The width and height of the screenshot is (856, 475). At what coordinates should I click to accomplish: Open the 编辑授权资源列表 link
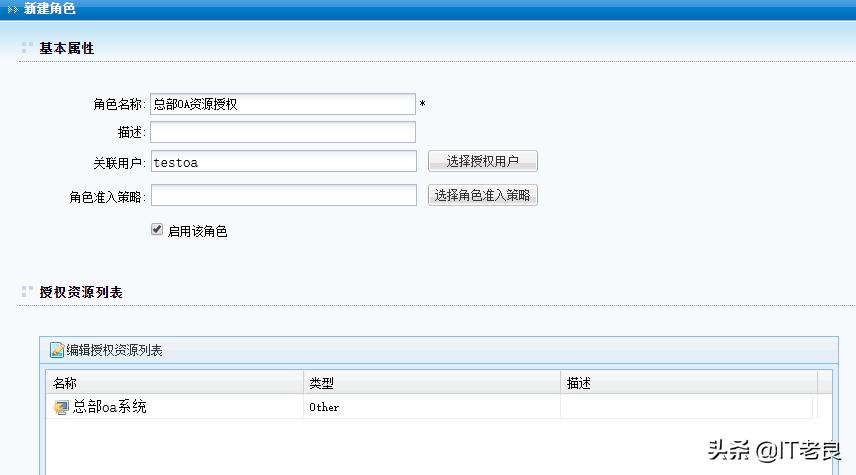(x=114, y=350)
